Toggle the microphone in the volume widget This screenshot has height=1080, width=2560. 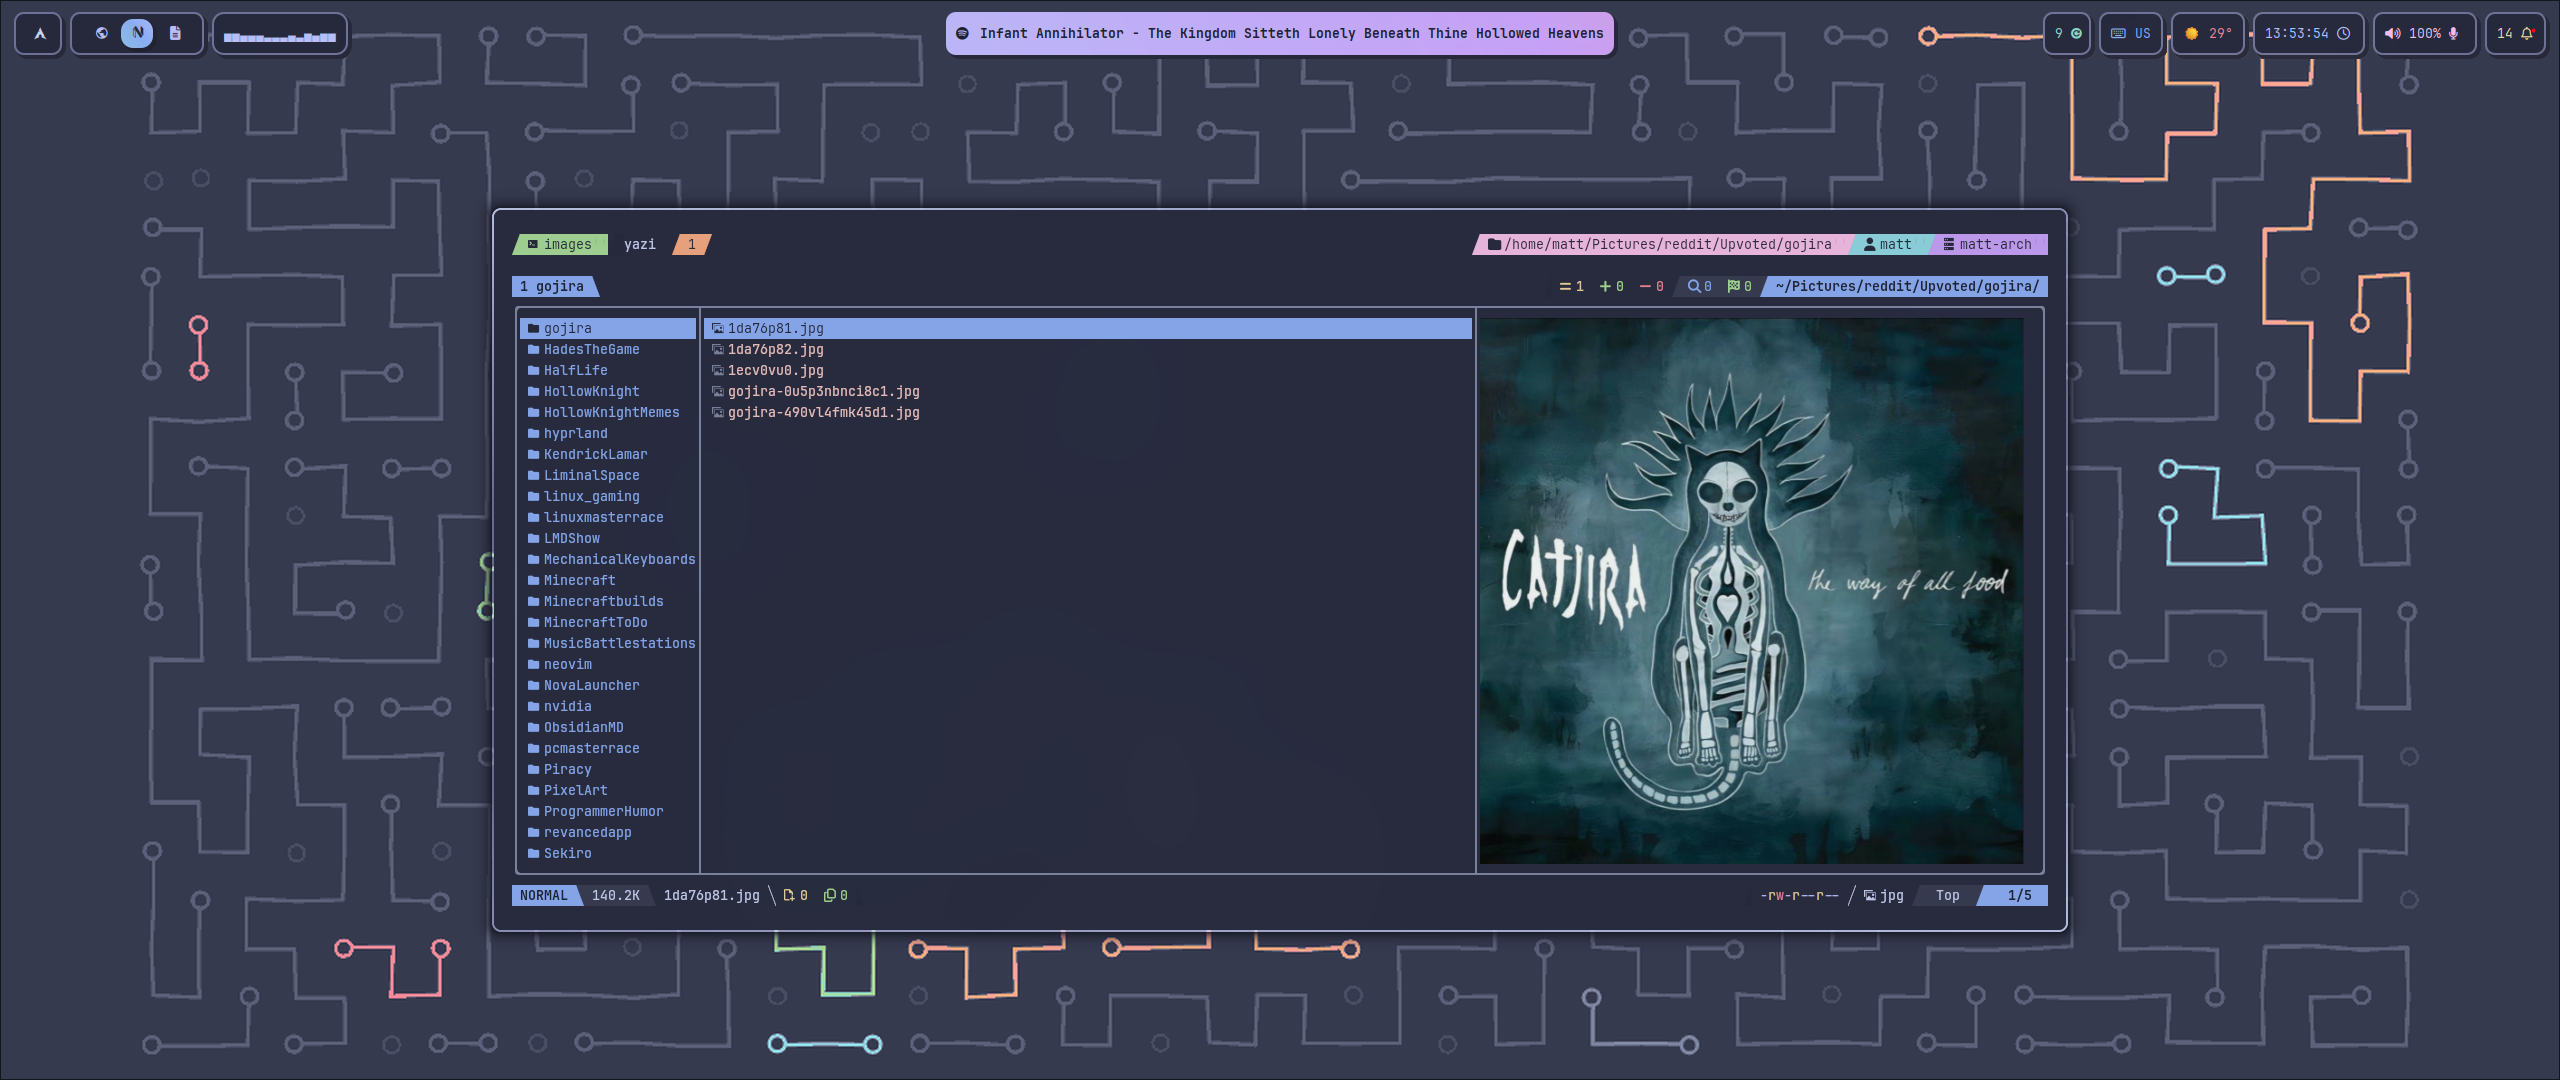point(2455,33)
